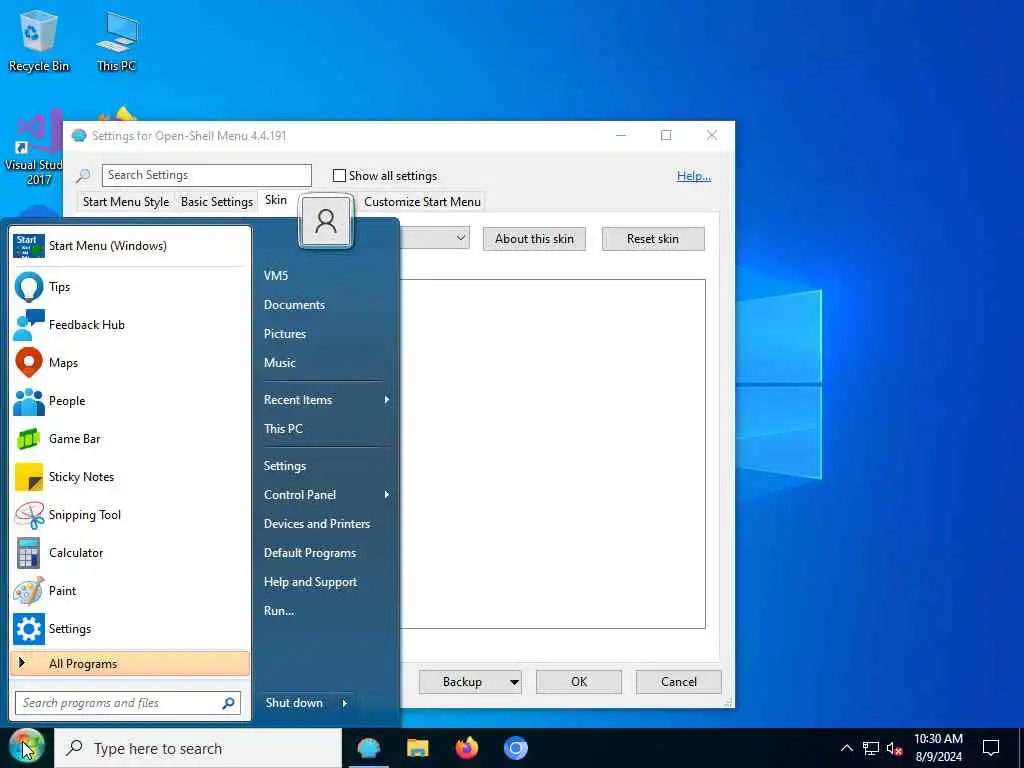The width and height of the screenshot is (1024, 768).
Task: Open Feedback Hub app icon
Action: click(29, 325)
